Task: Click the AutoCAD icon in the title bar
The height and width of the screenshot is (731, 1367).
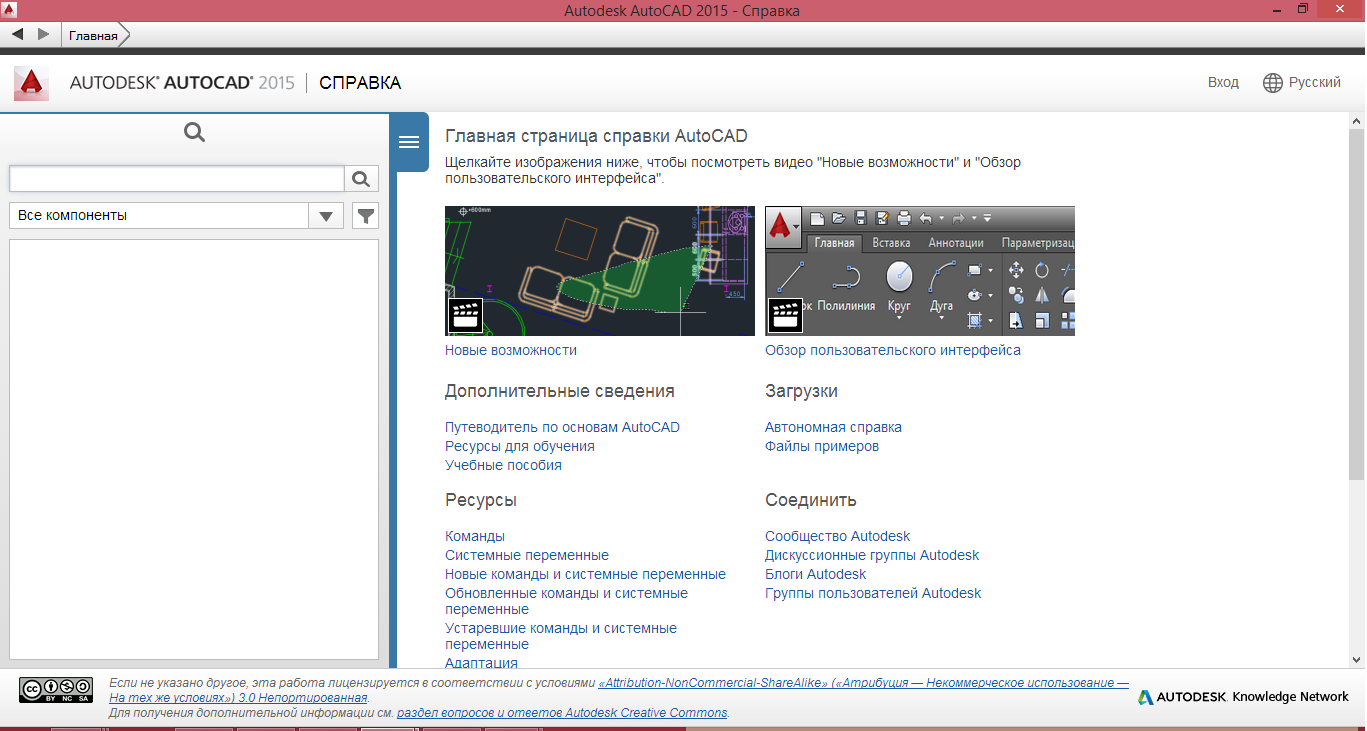Action: tap(10, 10)
